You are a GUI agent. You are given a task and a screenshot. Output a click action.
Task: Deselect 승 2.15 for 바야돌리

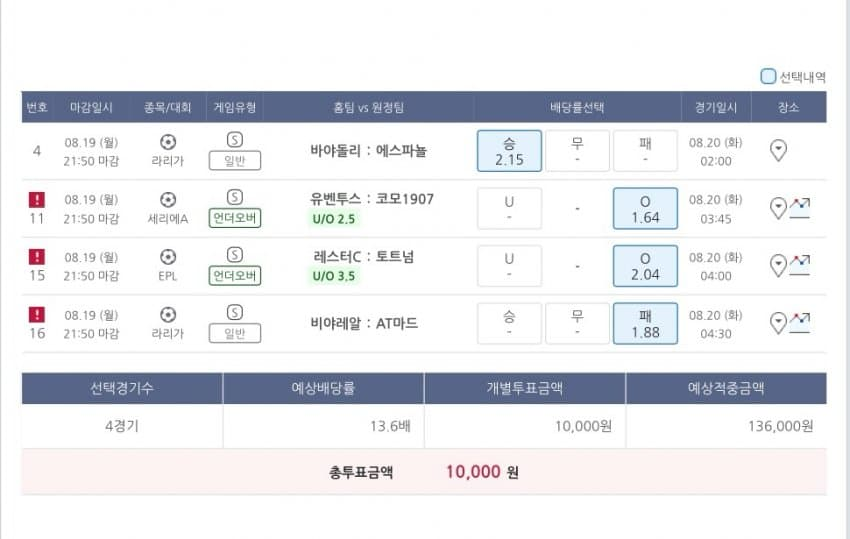coord(509,150)
